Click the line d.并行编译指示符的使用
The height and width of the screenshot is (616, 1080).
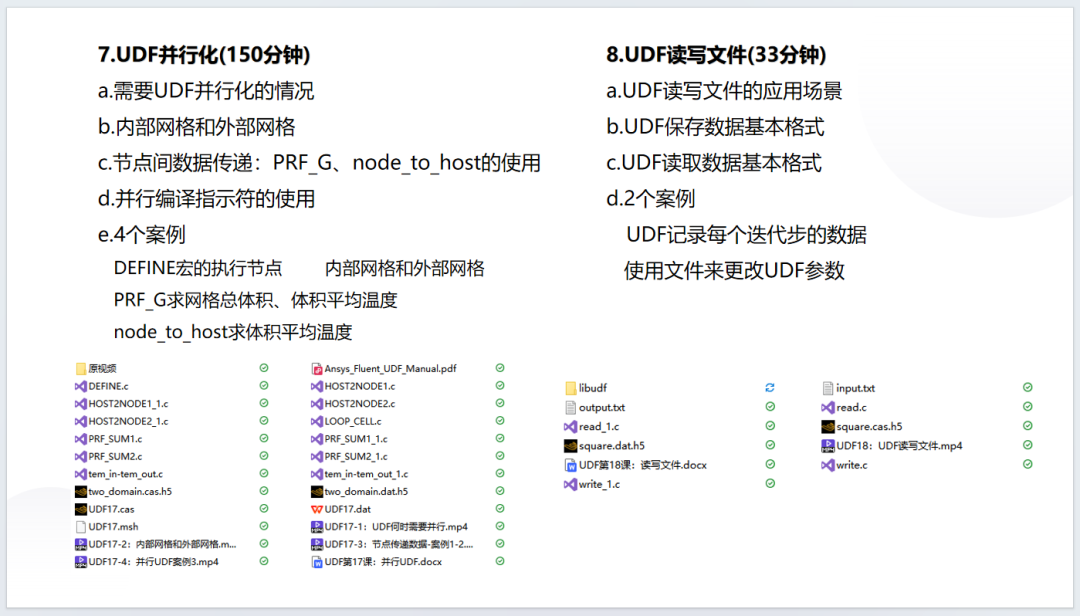click(206, 198)
